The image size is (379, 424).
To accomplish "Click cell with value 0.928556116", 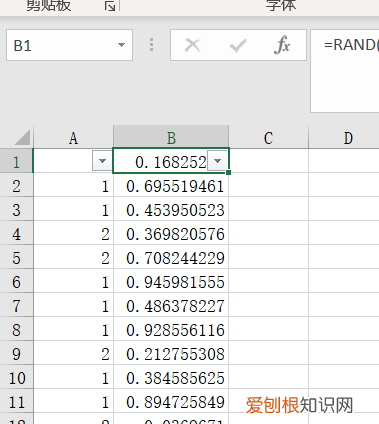I will (x=171, y=329).
